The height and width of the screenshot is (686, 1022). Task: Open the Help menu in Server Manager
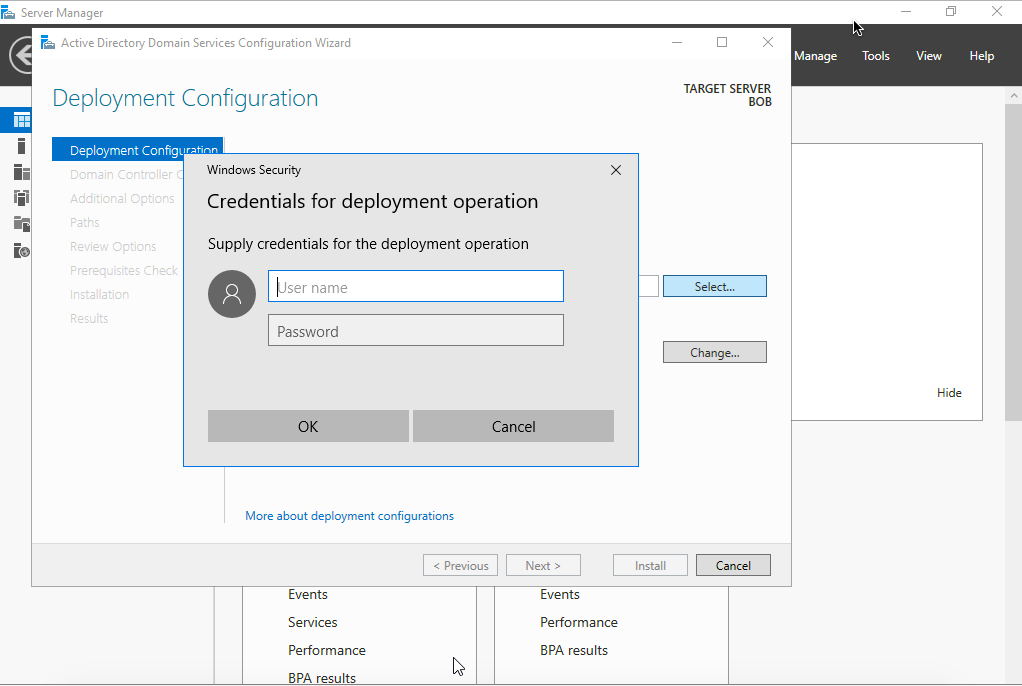[x=981, y=56]
